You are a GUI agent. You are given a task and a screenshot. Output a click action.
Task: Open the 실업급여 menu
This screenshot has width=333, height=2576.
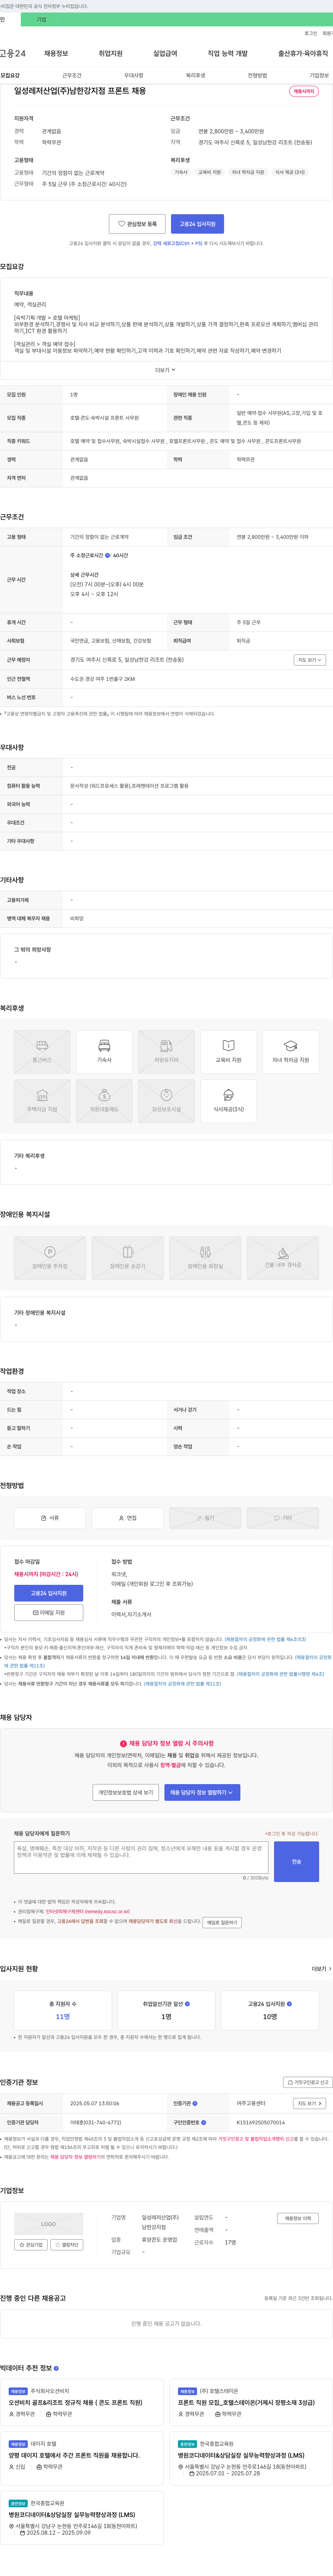[165, 53]
